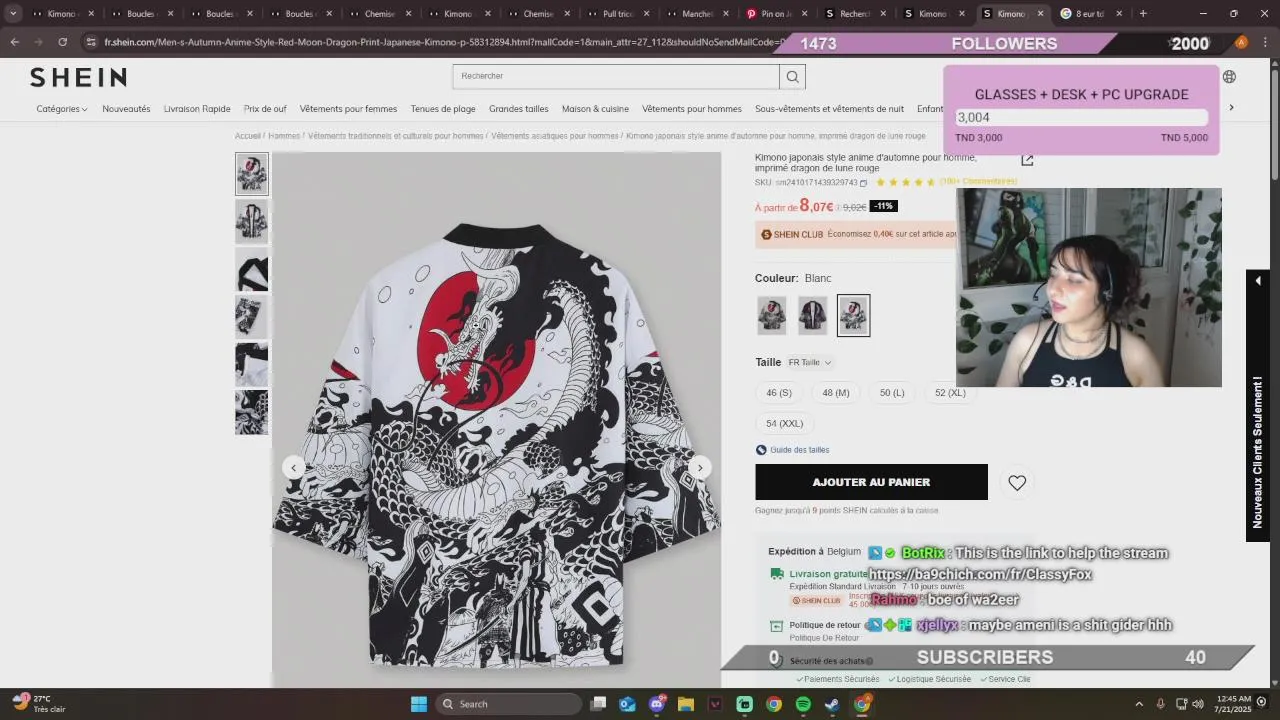Click the Windows taskbar Search box
Image resolution: width=1280 pixels, height=720 pixels.
click(509, 704)
